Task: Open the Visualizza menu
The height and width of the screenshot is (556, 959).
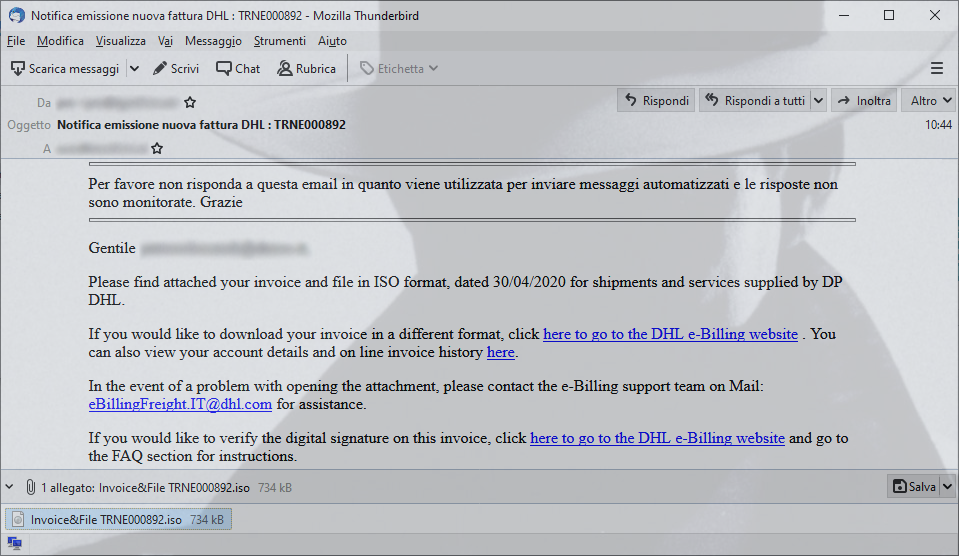Action: tap(120, 41)
